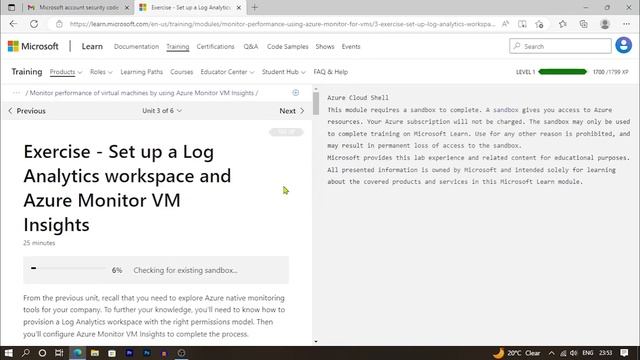
Task: Open Microsoft Store on taskbar
Action: 112,353
